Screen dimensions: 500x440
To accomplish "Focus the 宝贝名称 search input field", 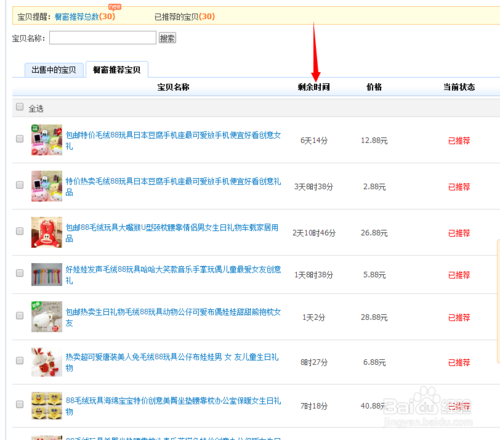I will [x=103, y=38].
